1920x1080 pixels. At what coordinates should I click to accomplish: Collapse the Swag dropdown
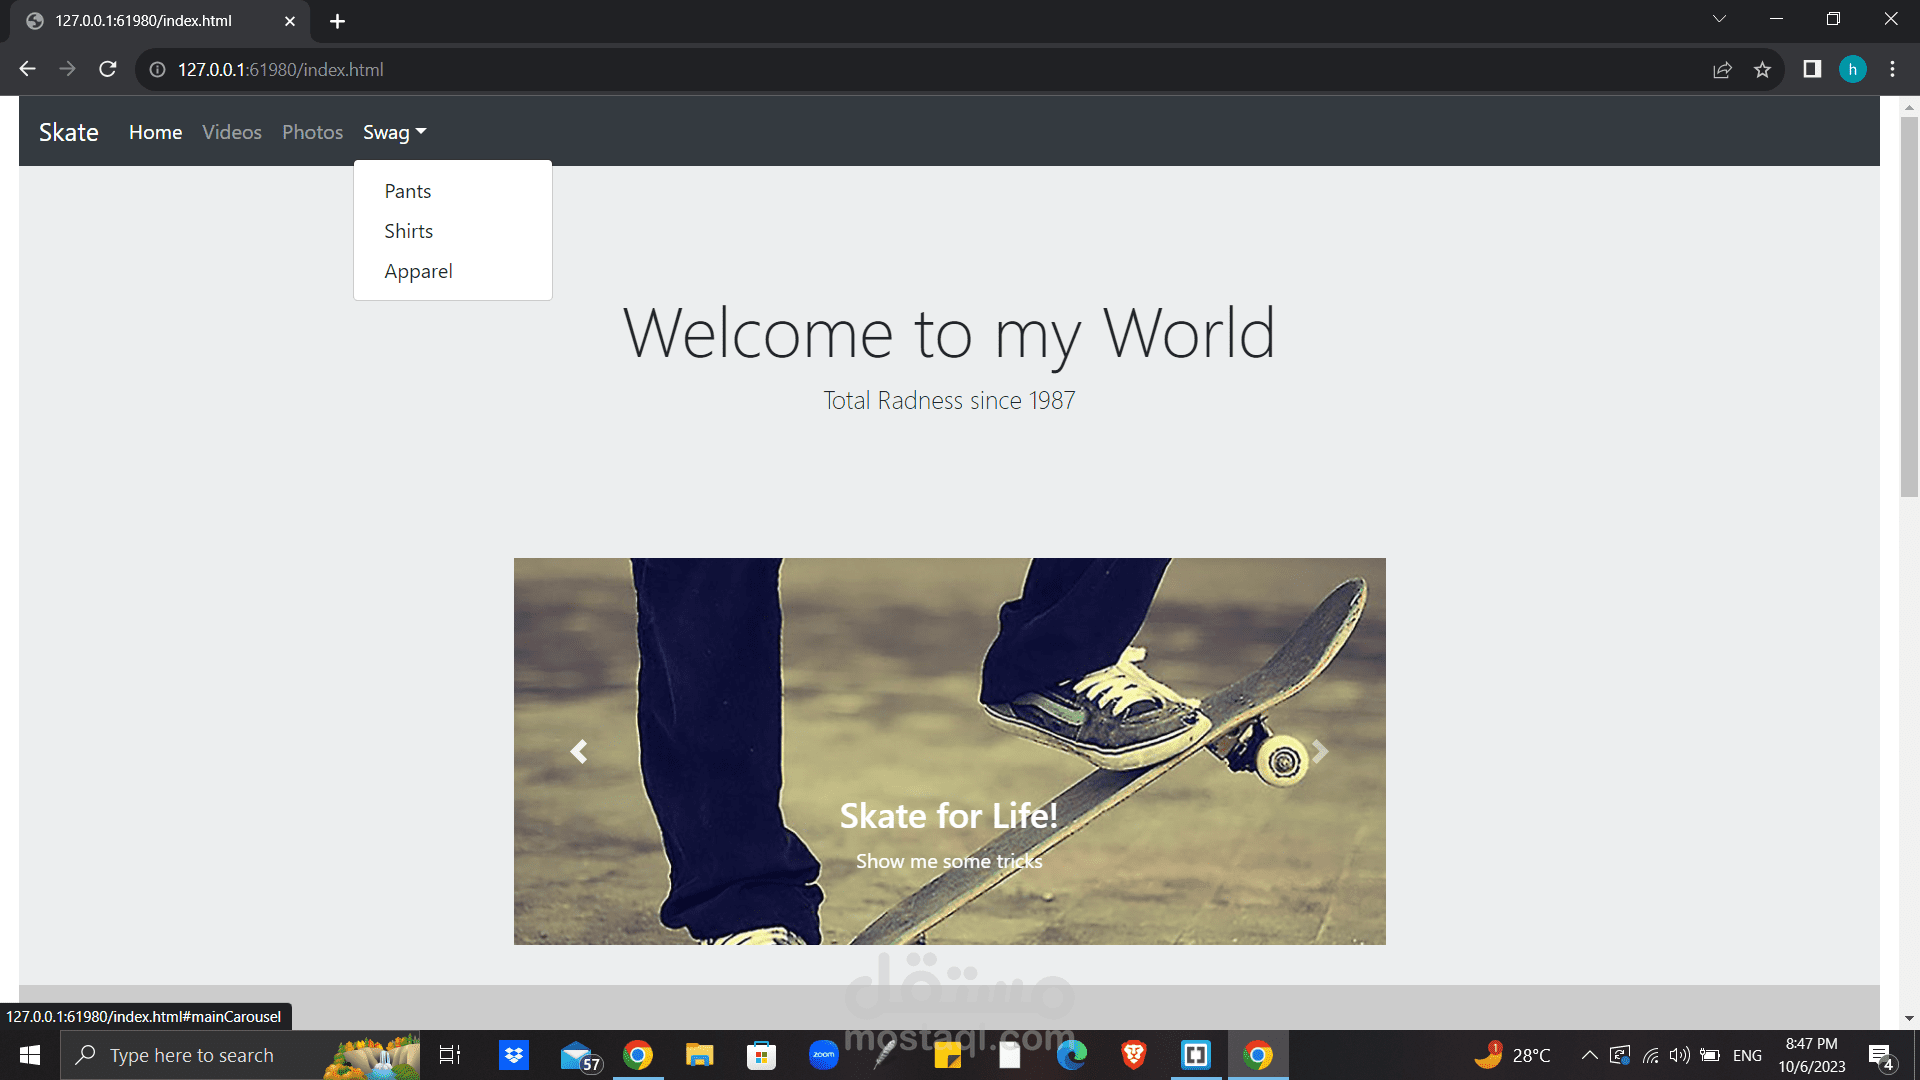[394, 132]
